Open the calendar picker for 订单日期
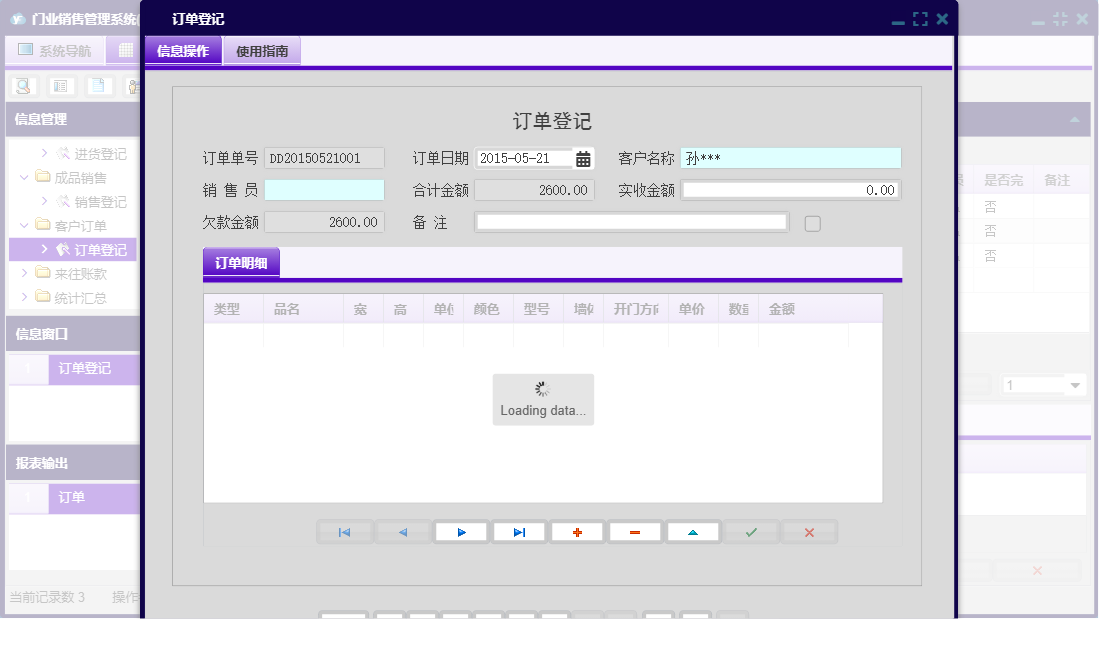The image size is (1099, 655). pyautogui.click(x=581, y=157)
